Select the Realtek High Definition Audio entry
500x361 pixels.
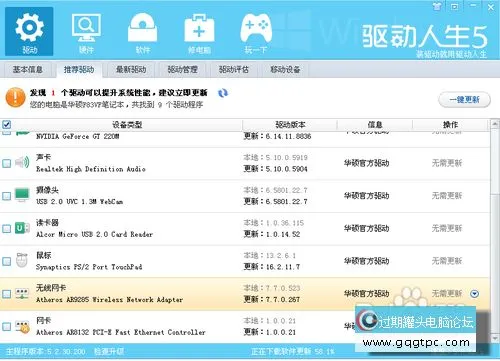(x=91, y=169)
